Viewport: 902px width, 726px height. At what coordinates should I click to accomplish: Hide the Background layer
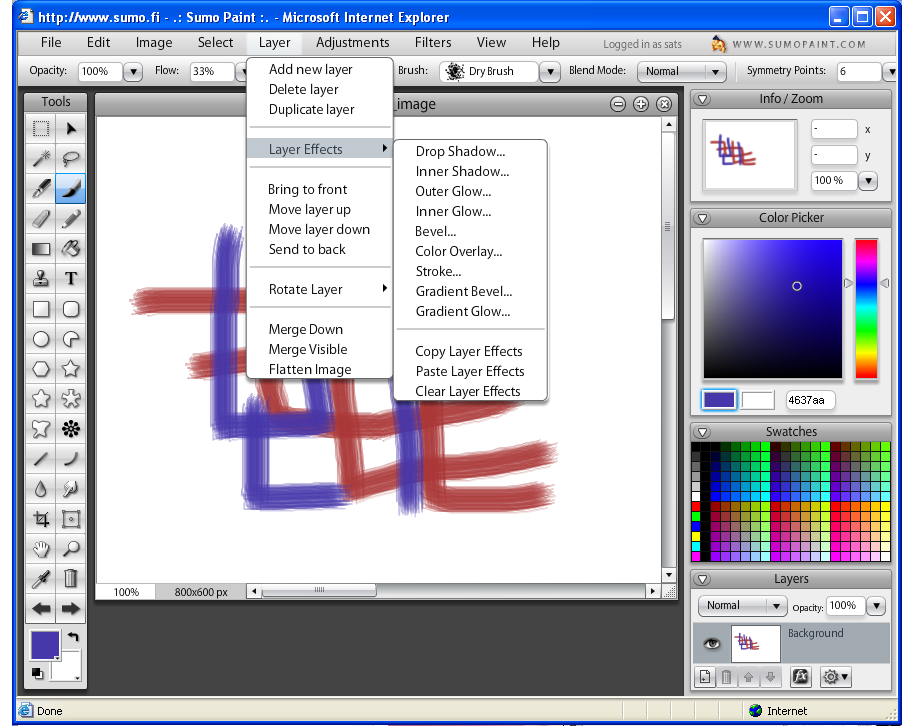tap(712, 643)
